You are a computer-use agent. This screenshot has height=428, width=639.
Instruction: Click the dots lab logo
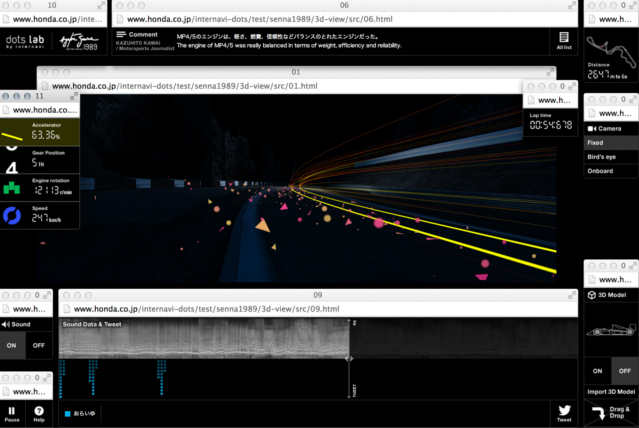[x=25, y=42]
